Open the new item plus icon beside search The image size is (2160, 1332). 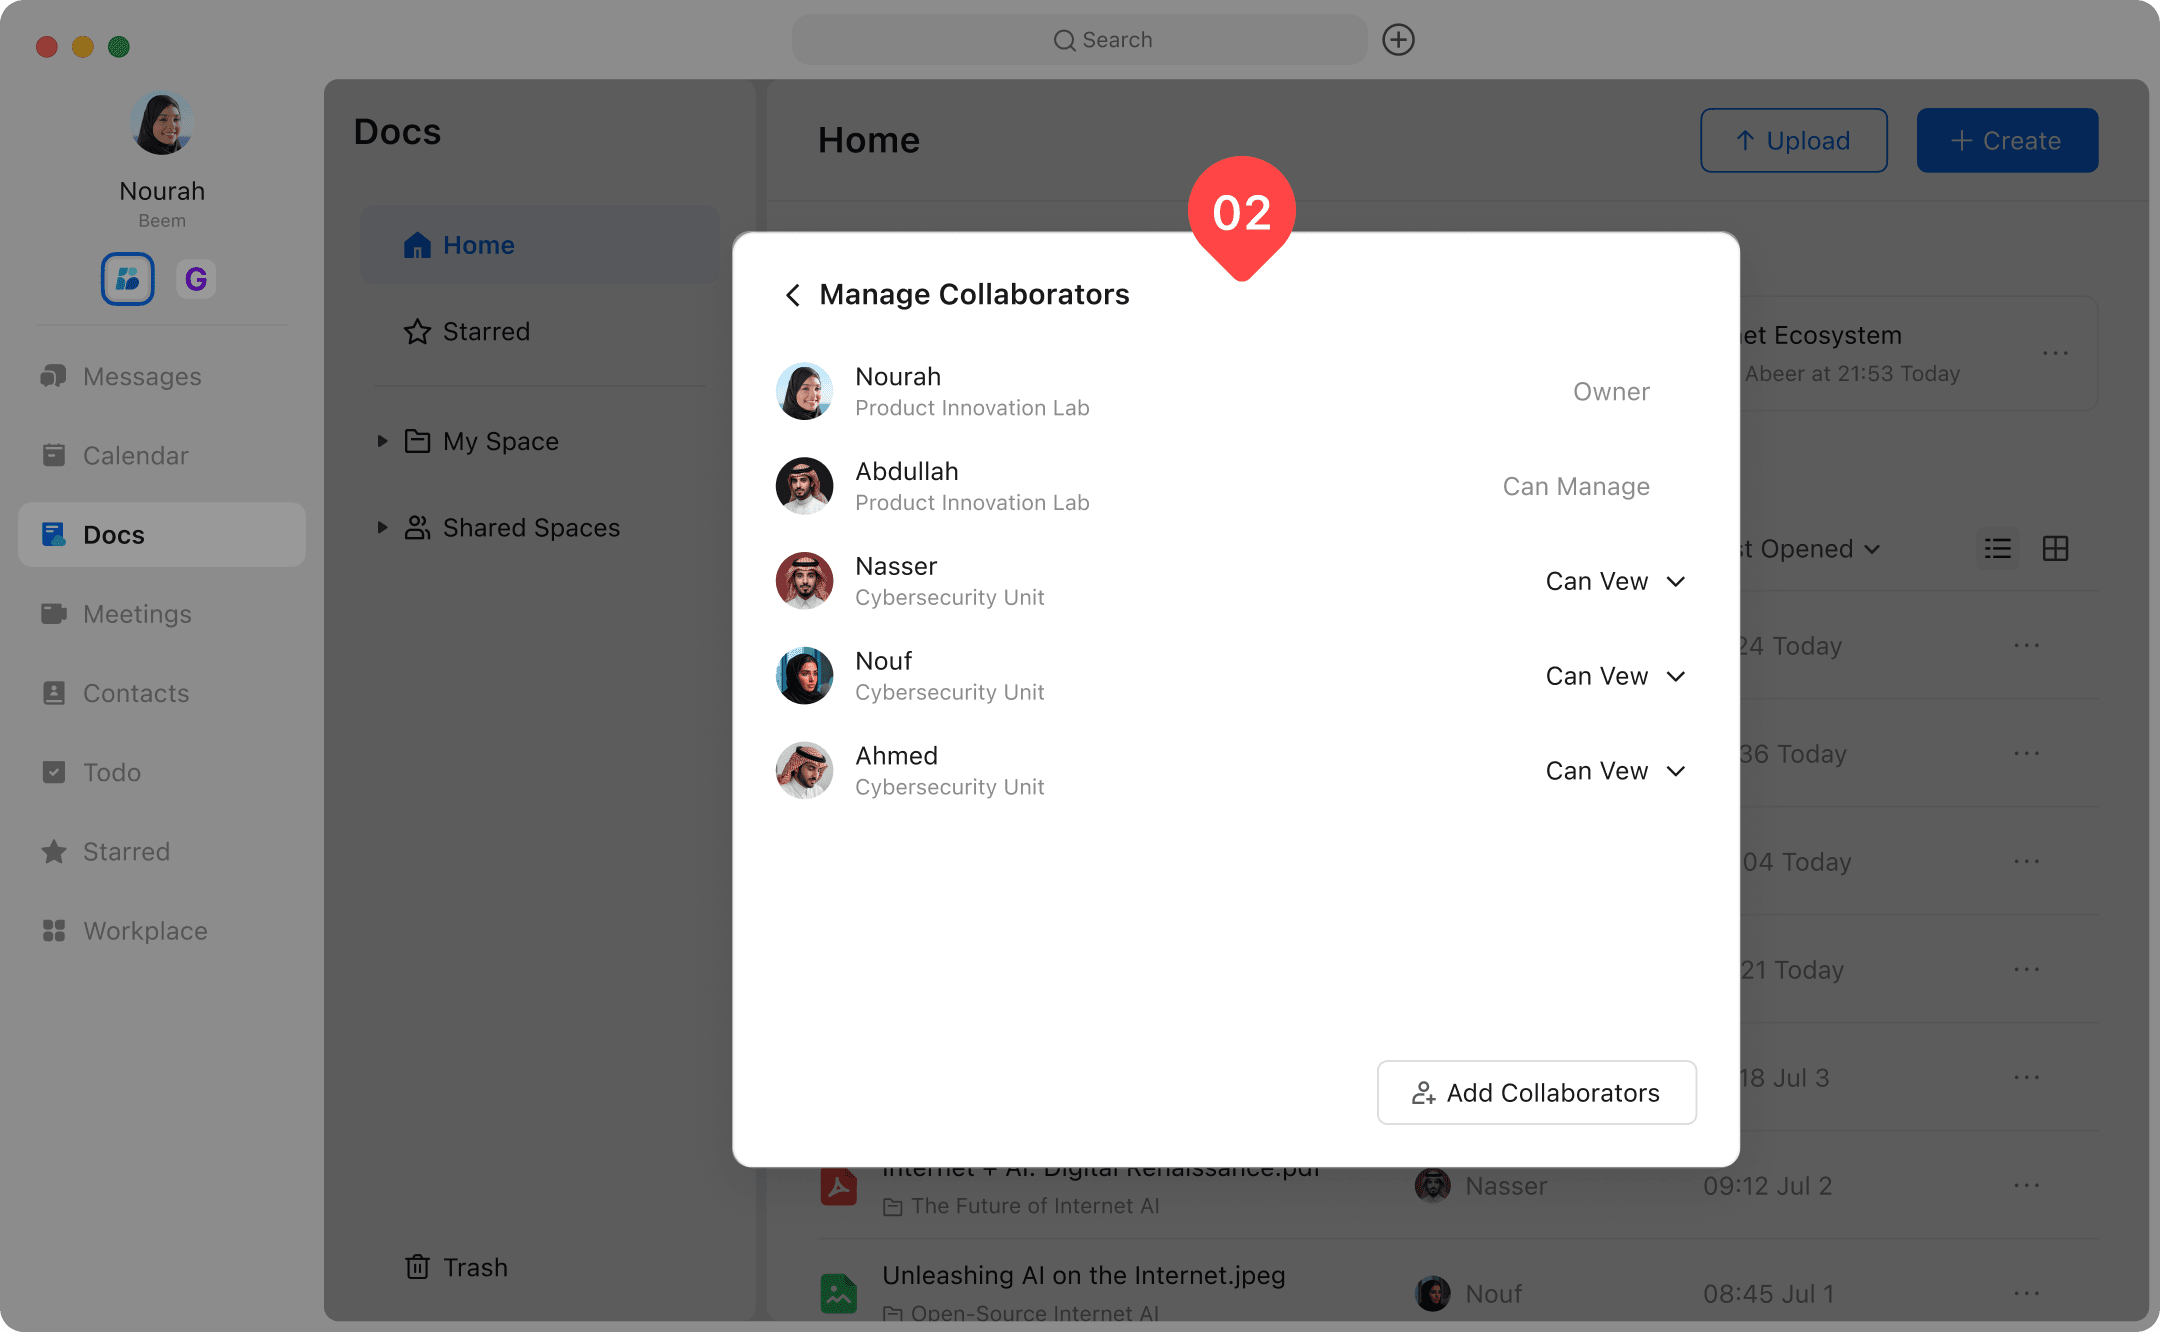[1398, 40]
